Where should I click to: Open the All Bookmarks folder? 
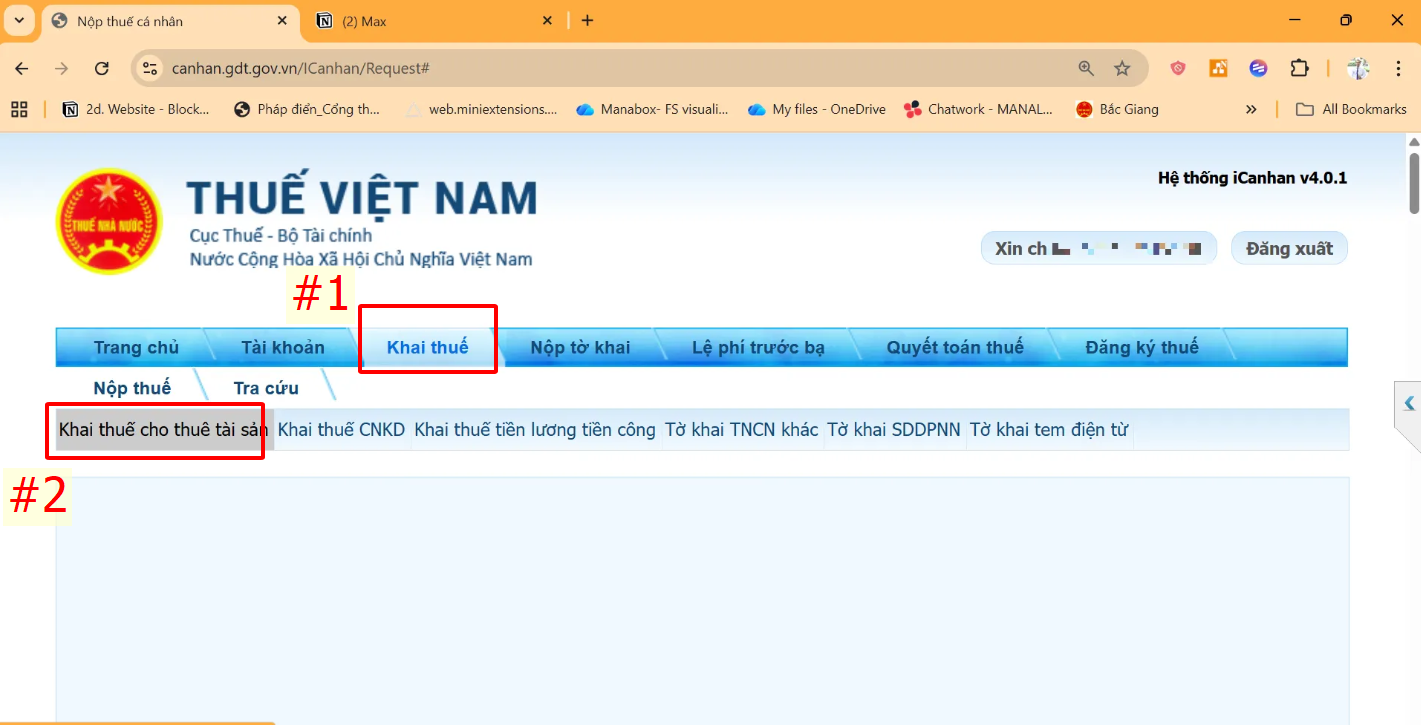point(1351,109)
